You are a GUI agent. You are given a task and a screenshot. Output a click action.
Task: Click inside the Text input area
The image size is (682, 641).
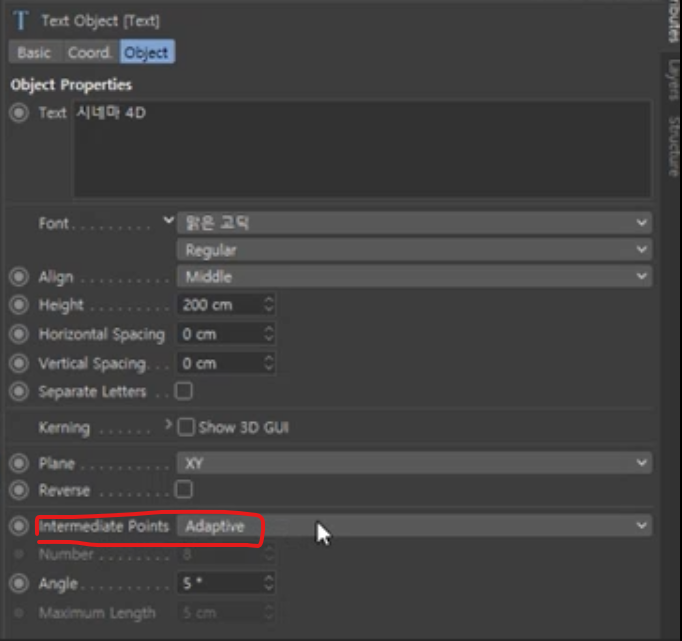click(362, 149)
